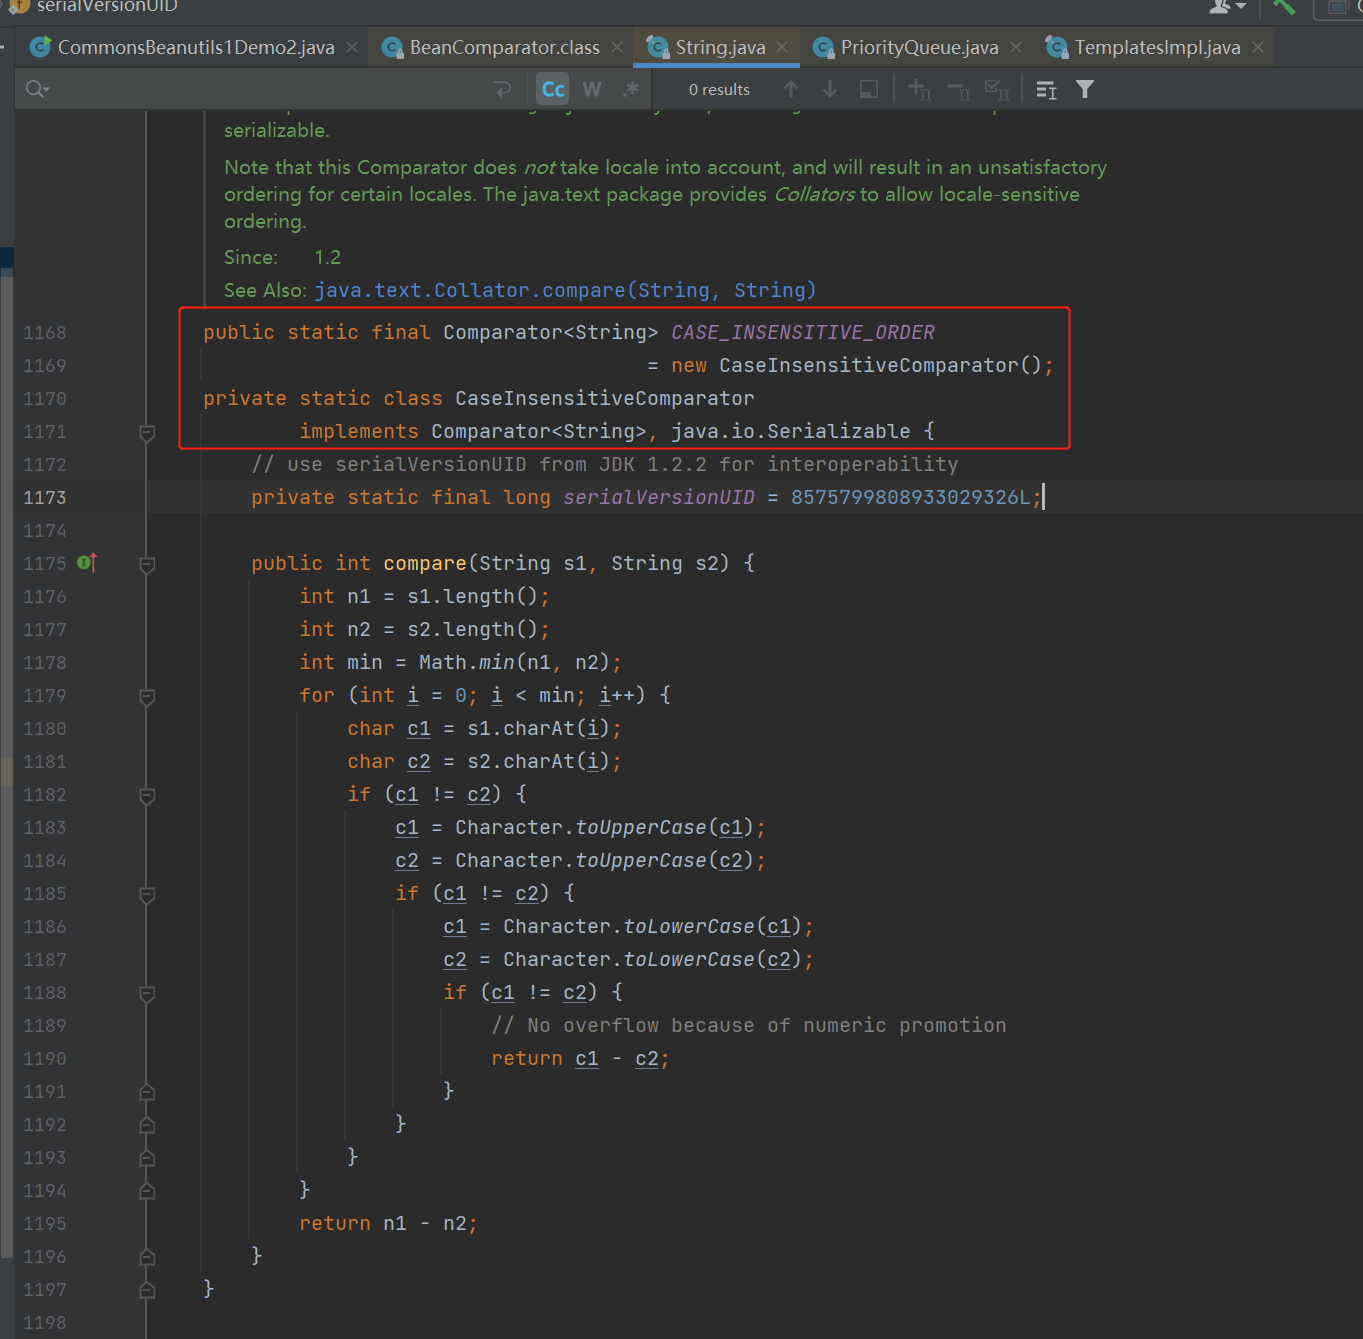Screen dimensions: 1363x1339
Task: Click fold end marker at line 1196
Action: (147, 1256)
